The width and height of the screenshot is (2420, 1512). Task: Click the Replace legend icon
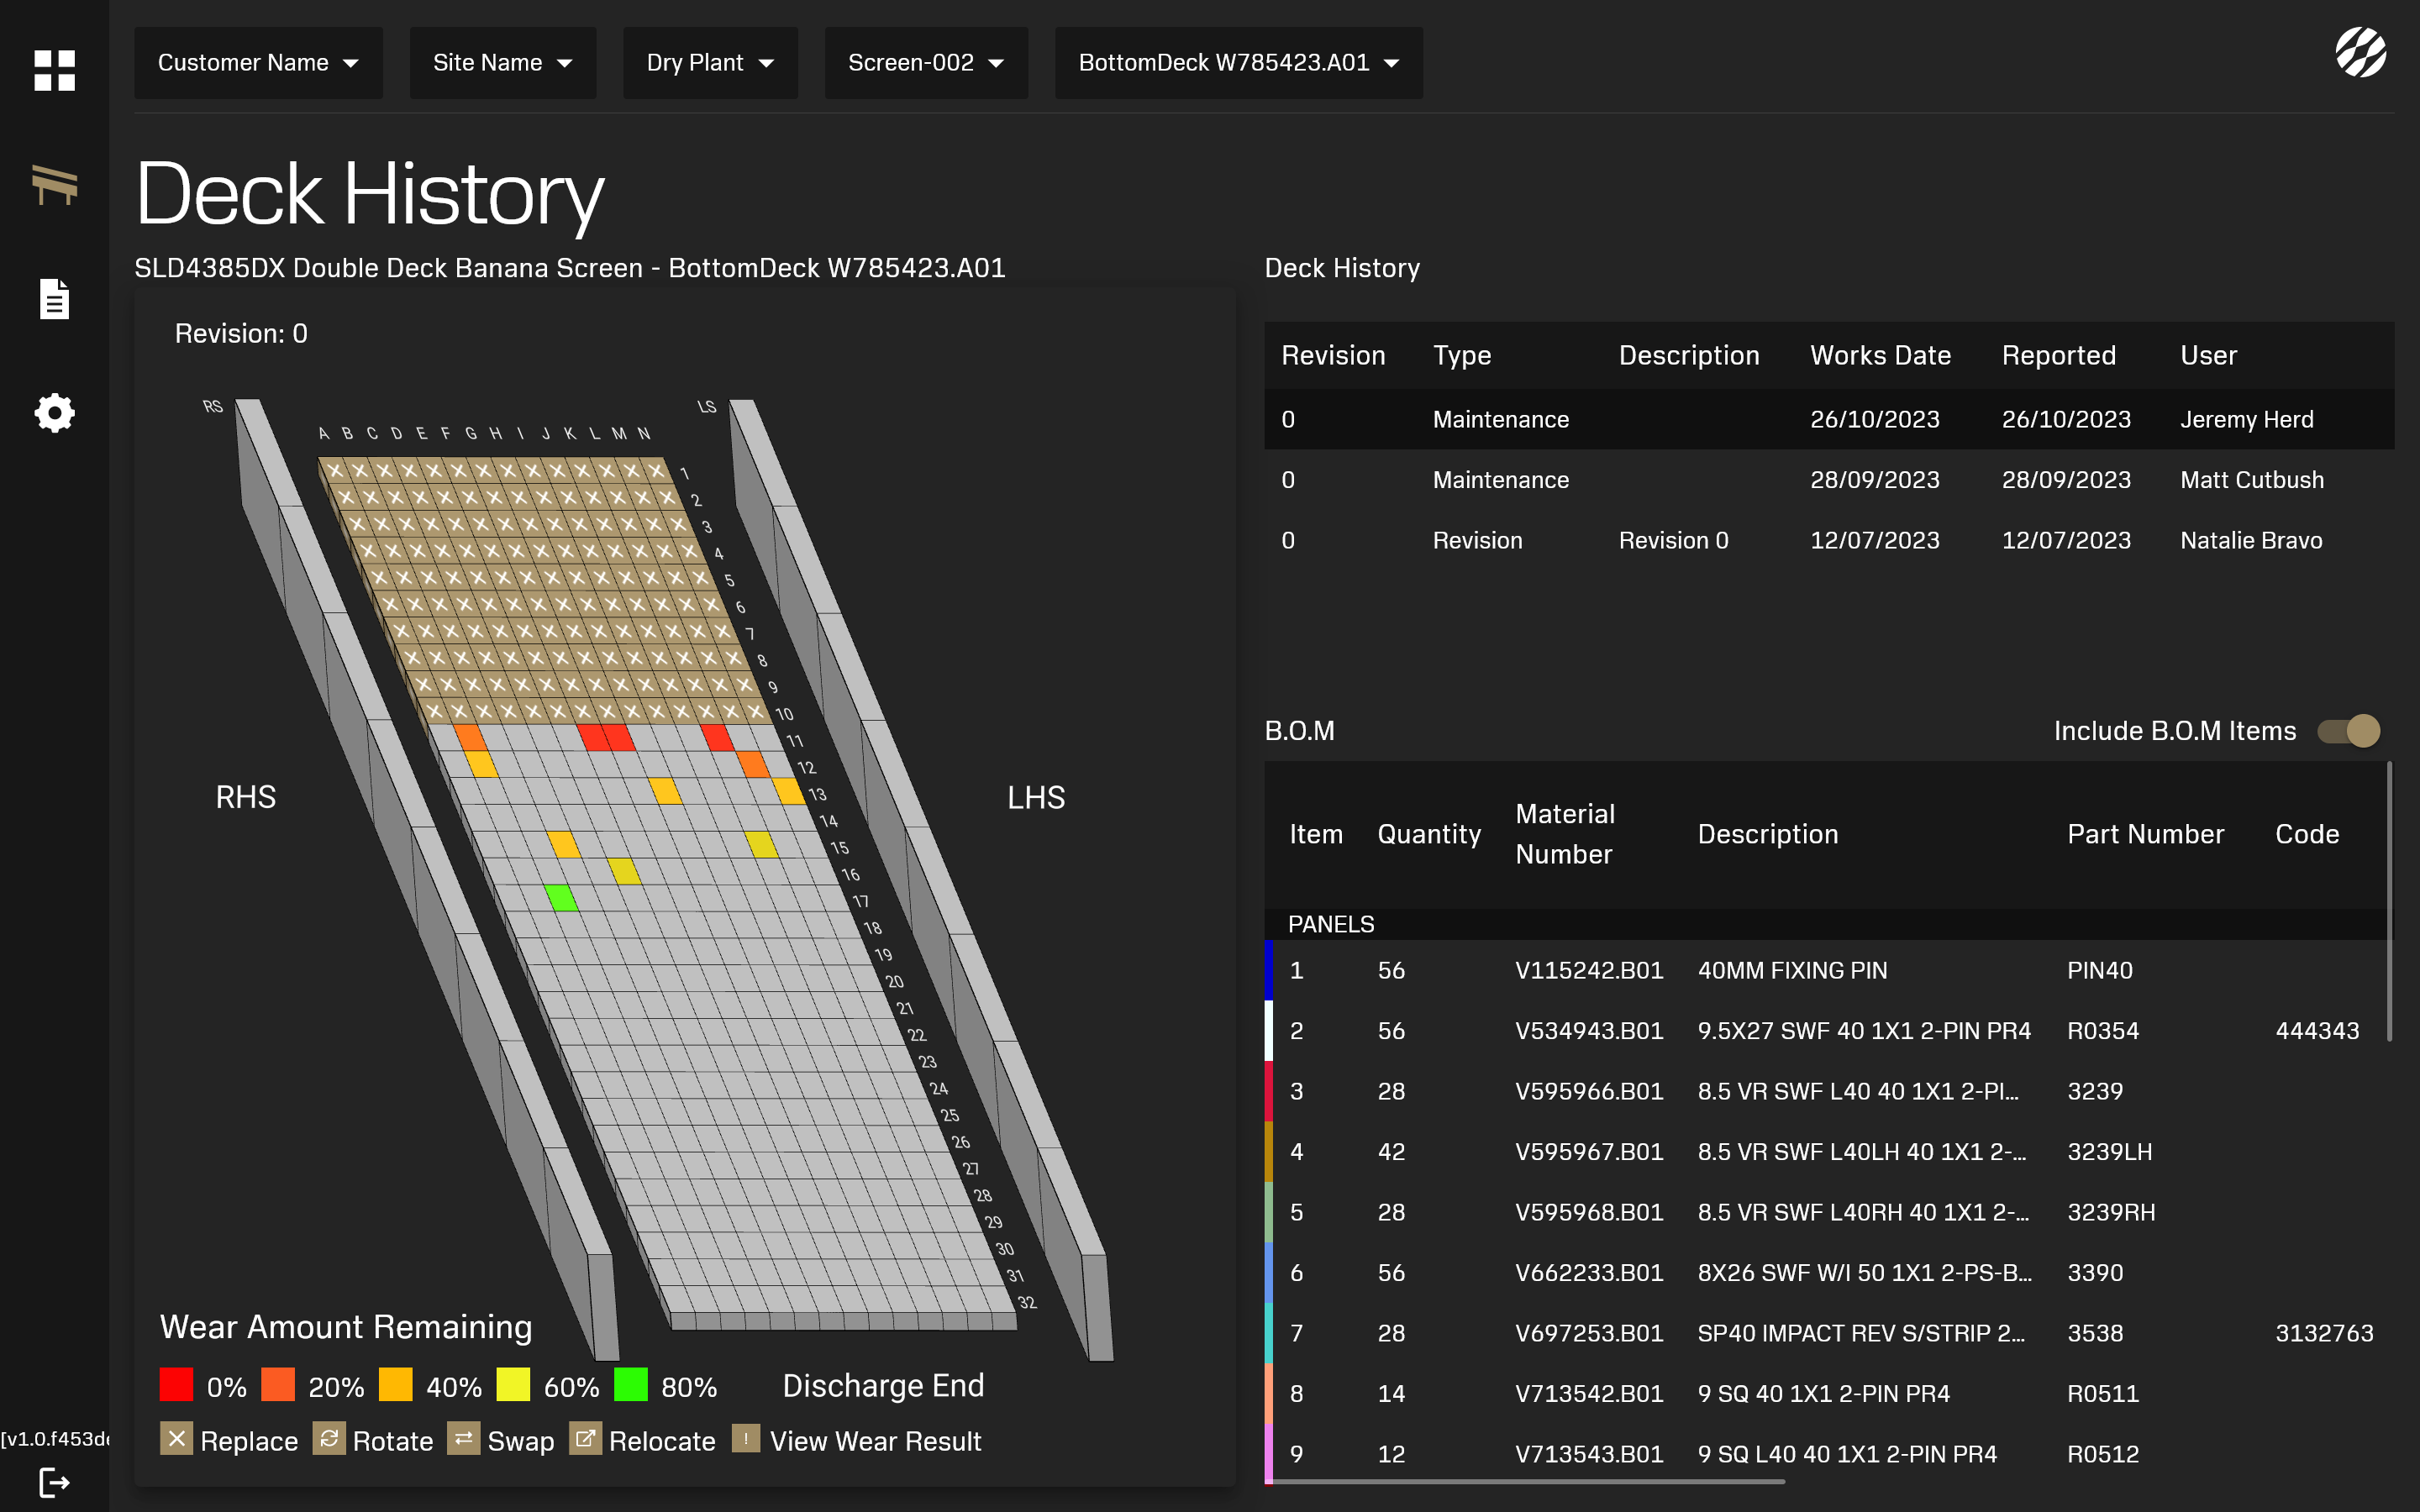(x=176, y=1439)
